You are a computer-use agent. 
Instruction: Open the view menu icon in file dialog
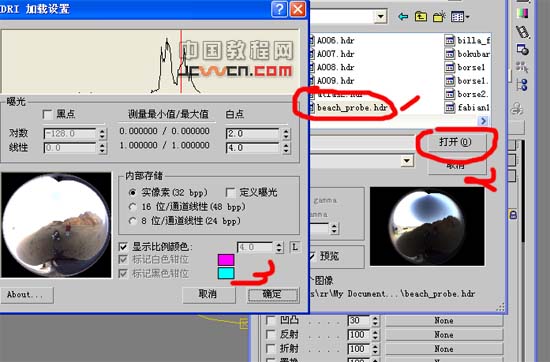460,16
